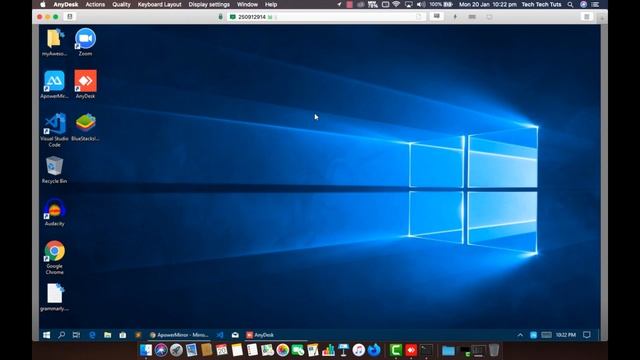Viewport: 640px width, 360px height.
Task: Open the volume status menu
Action: pos(421,4)
